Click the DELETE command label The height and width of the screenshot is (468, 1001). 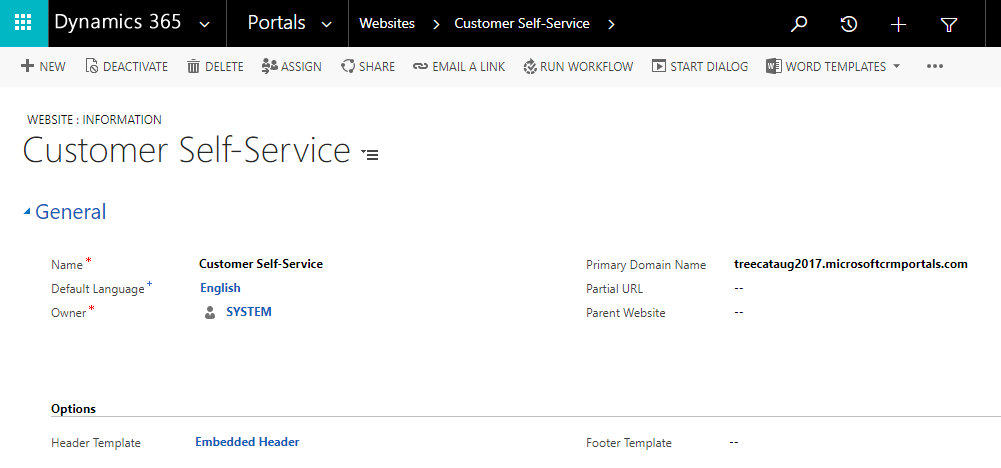pyautogui.click(x=224, y=66)
